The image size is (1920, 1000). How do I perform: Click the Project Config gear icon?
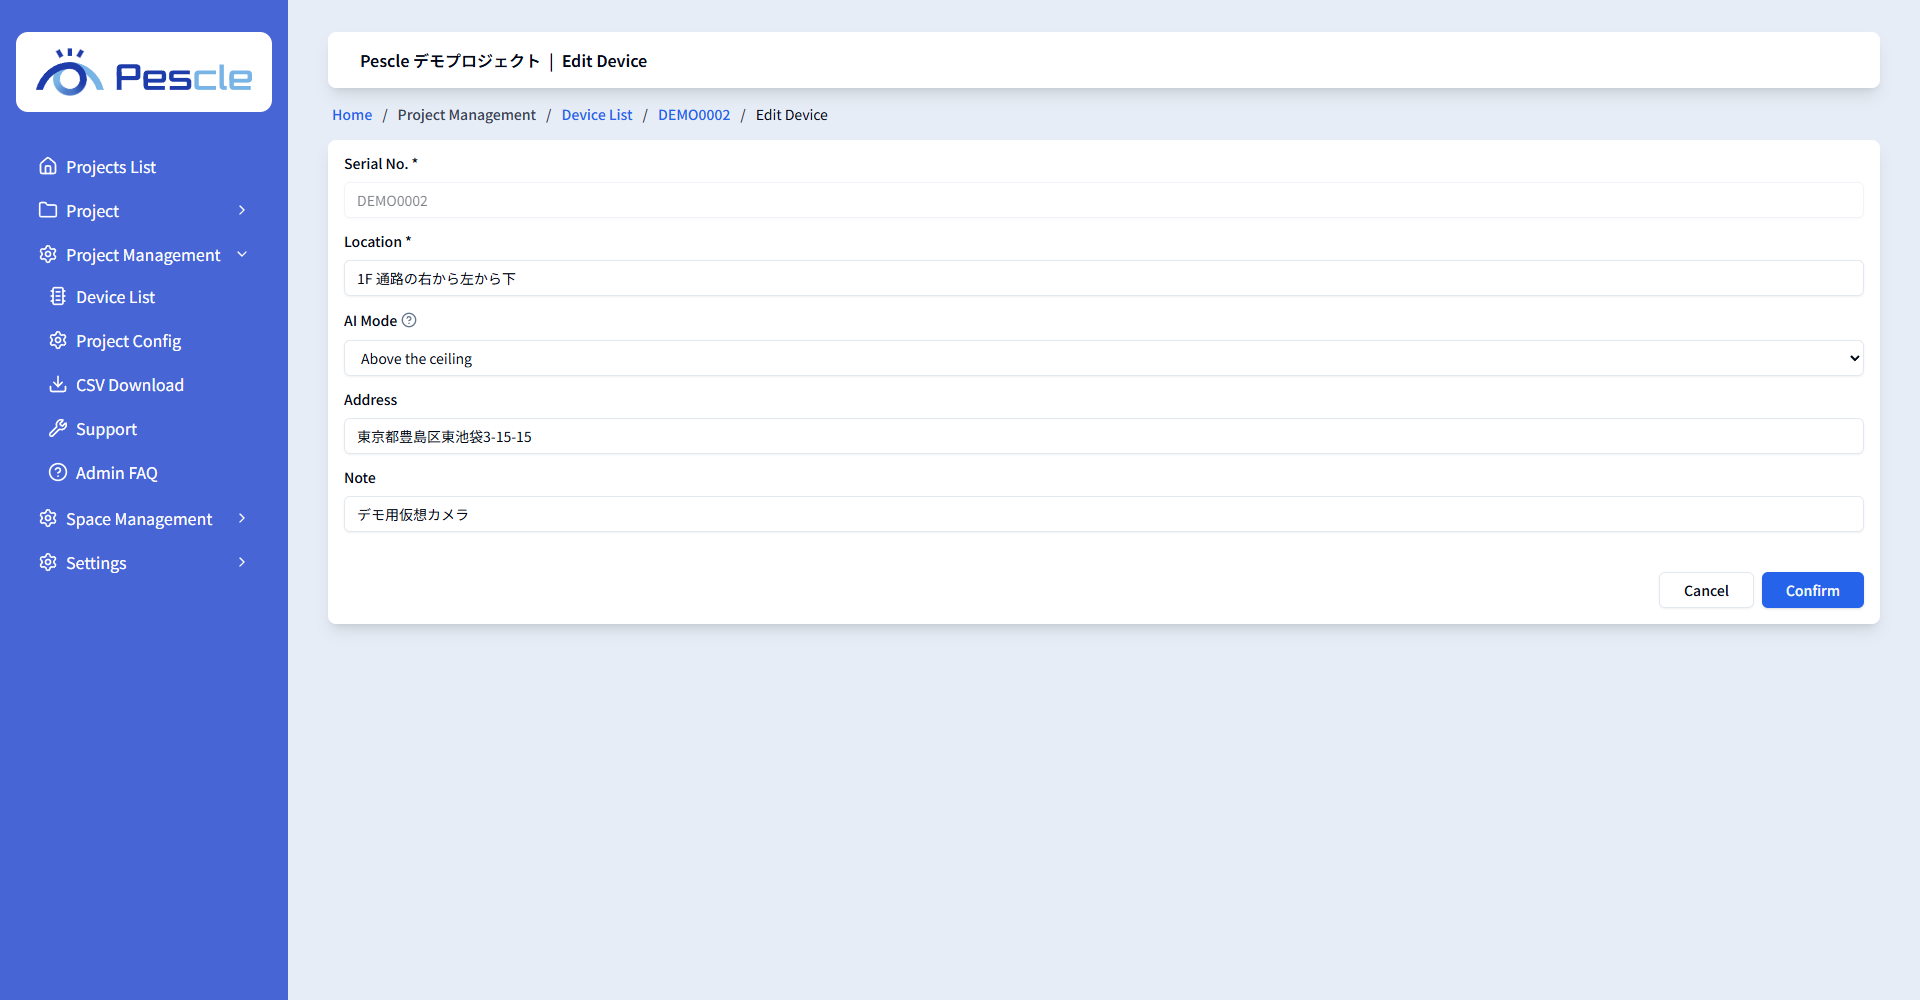(x=58, y=340)
